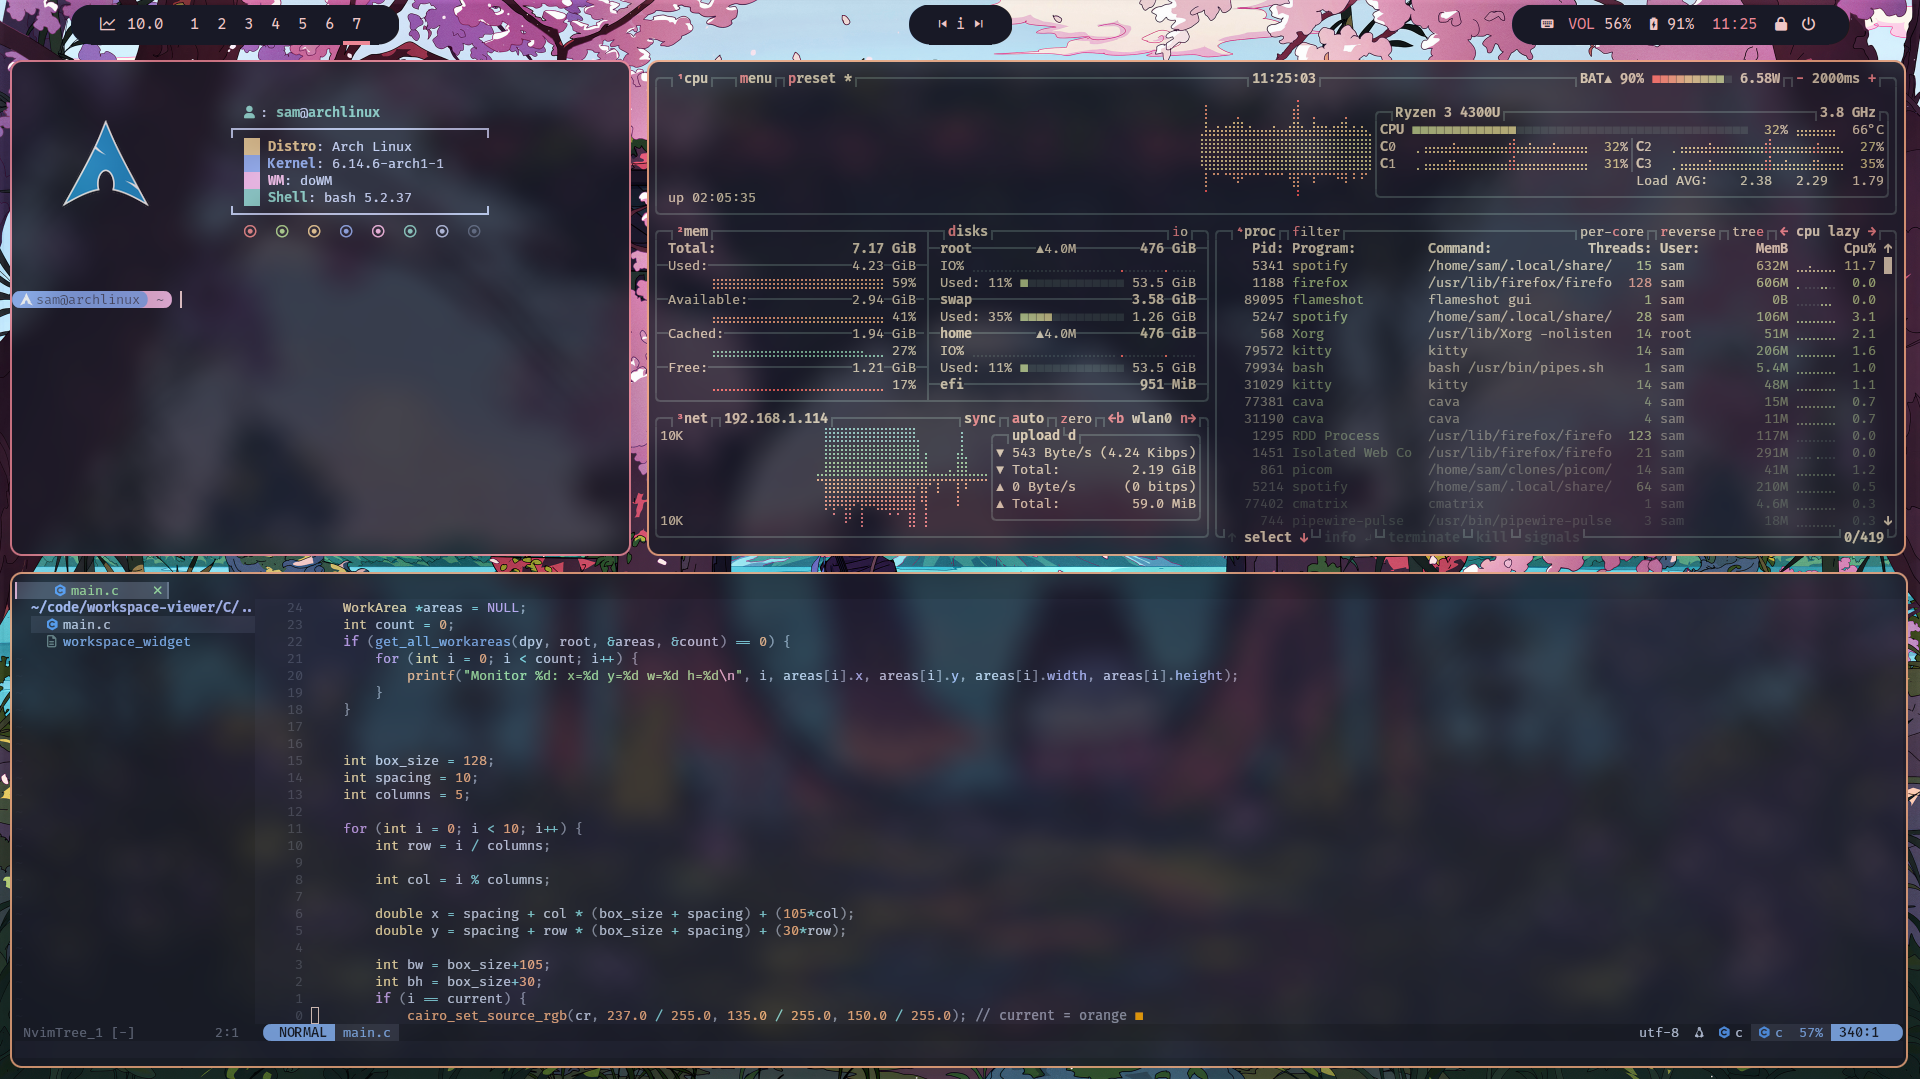
Task: Toggle per-core process CPU usage
Action: 1612,231
